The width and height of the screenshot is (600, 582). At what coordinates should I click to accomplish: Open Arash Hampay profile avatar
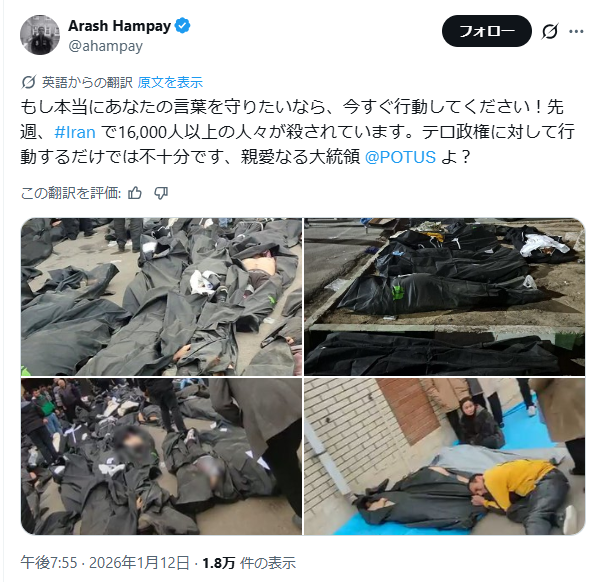pos(40,35)
